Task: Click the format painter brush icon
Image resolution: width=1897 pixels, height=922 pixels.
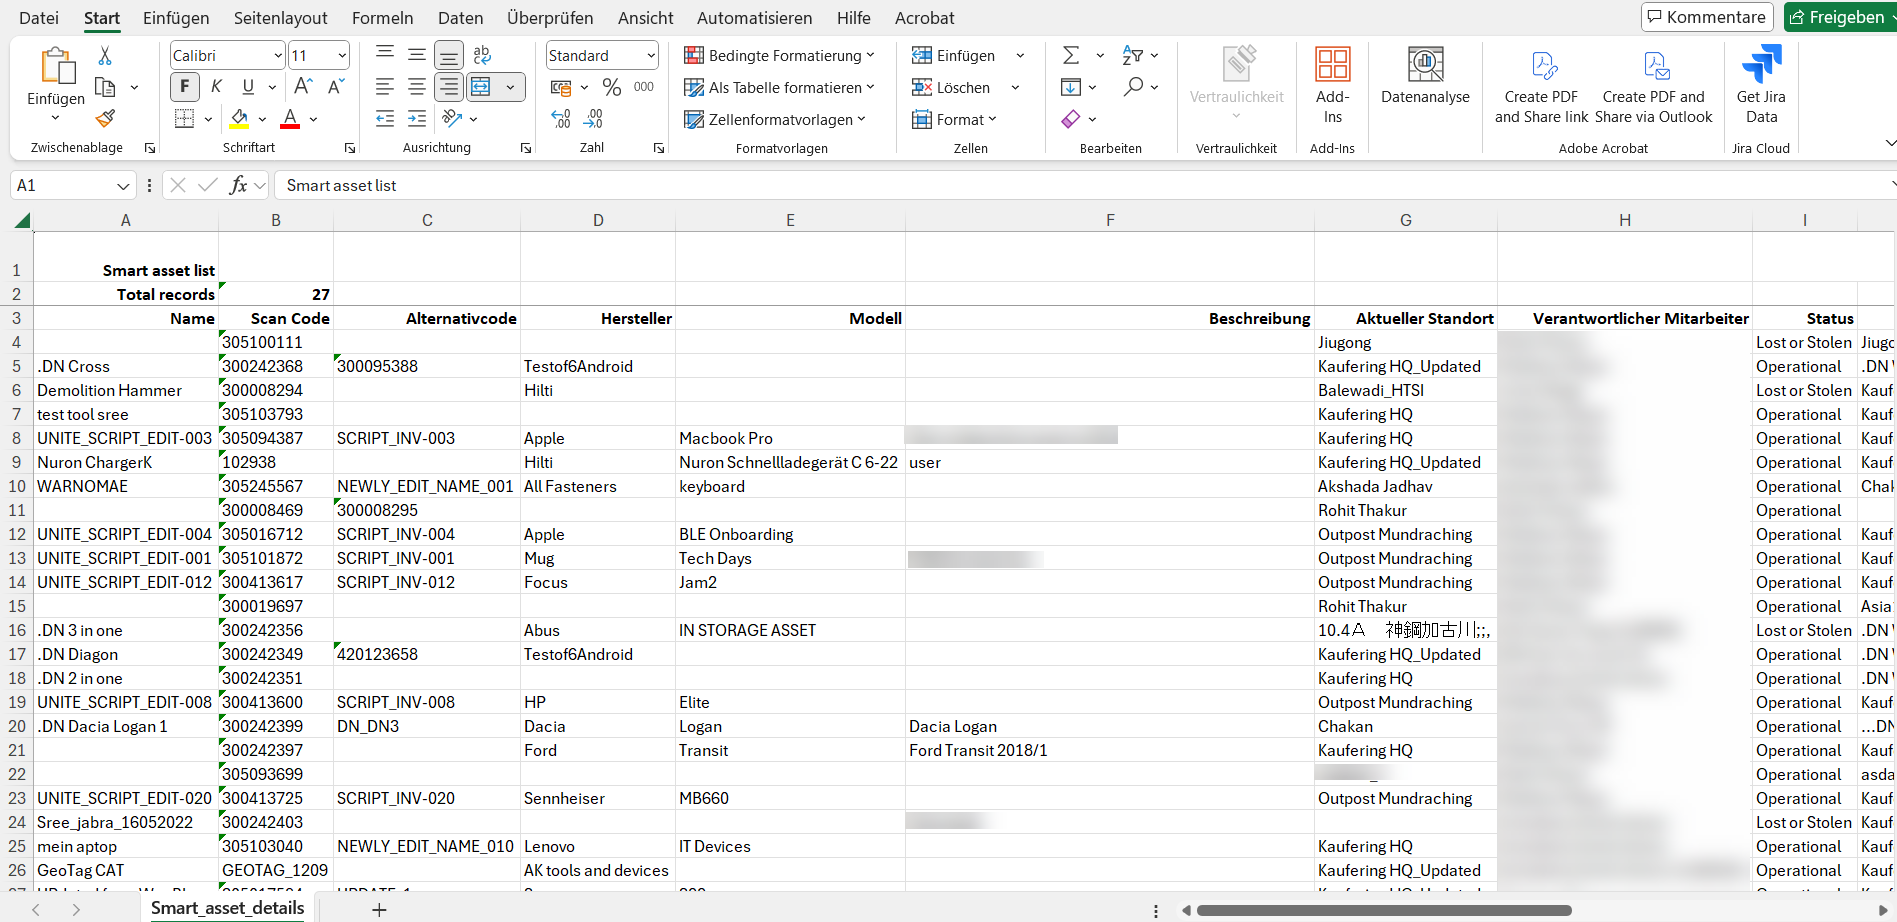Action: point(105,119)
